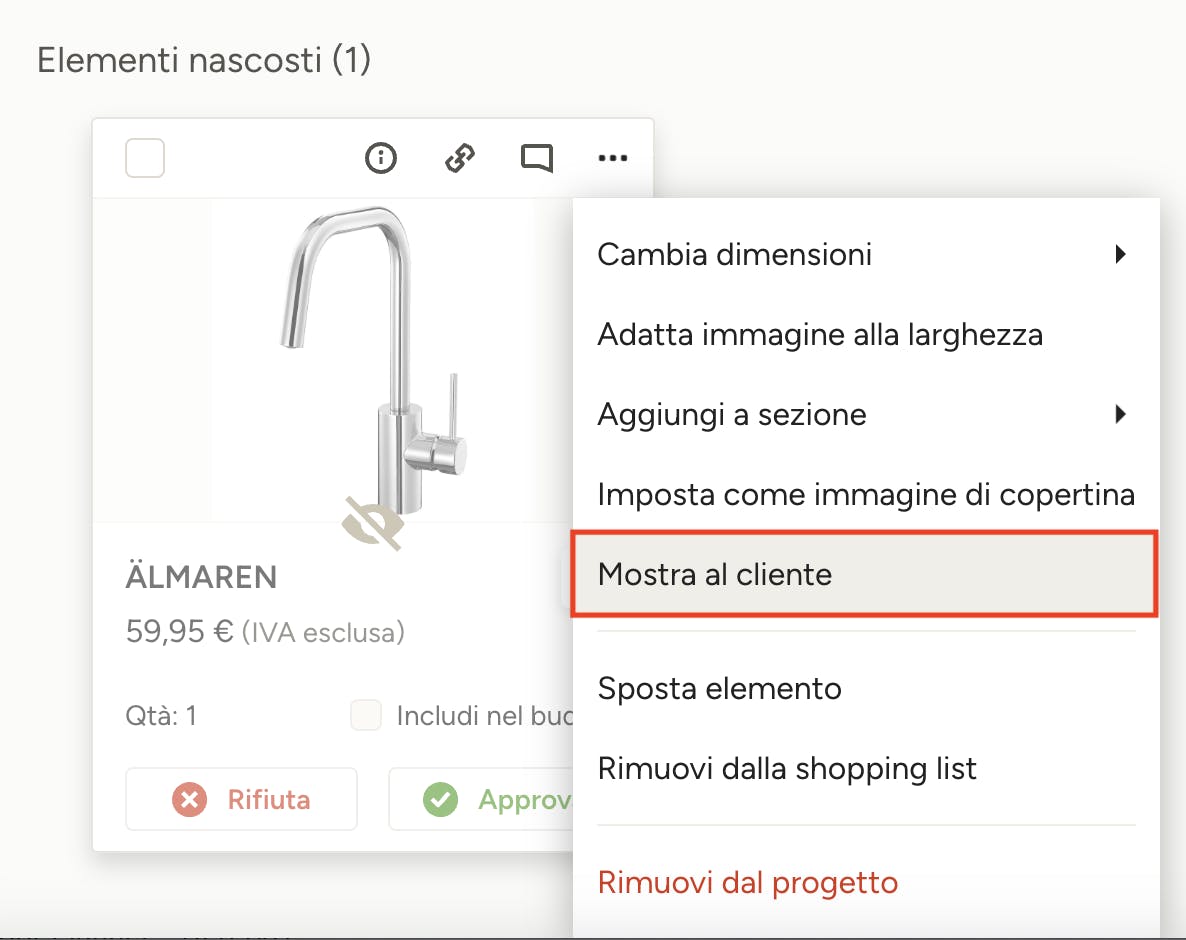This screenshot has height=940, width=1186.
Task: Click the info icon on product card
Action: (381, 158)
